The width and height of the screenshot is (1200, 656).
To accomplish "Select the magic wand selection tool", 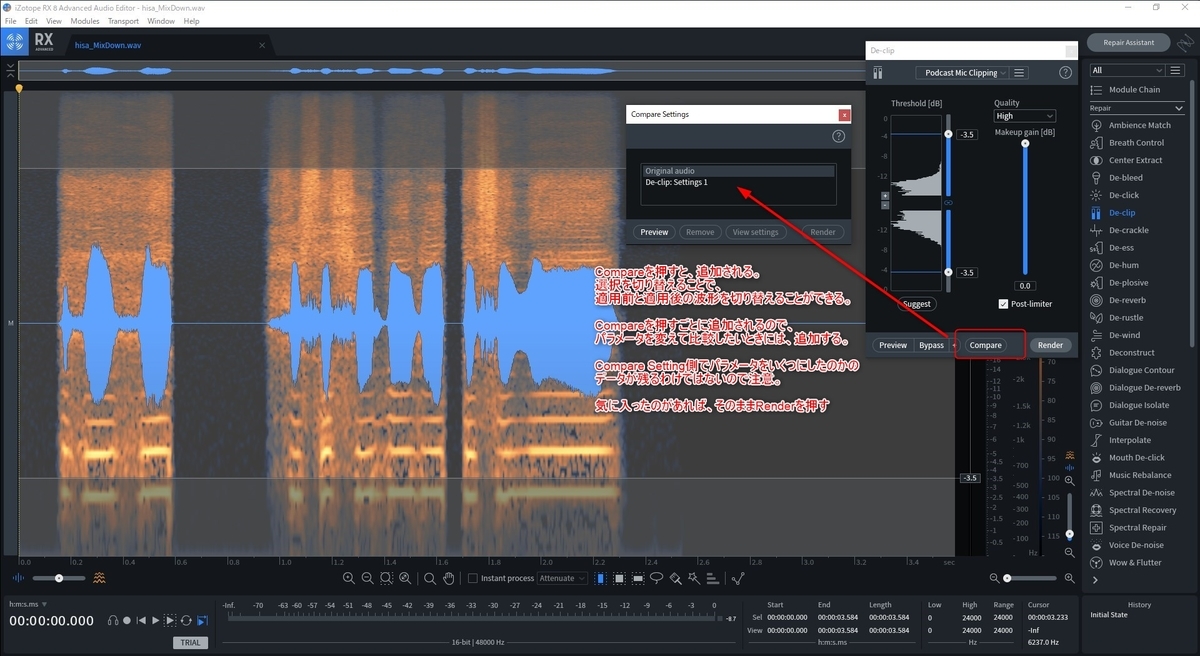I will [x=694, y=578].
